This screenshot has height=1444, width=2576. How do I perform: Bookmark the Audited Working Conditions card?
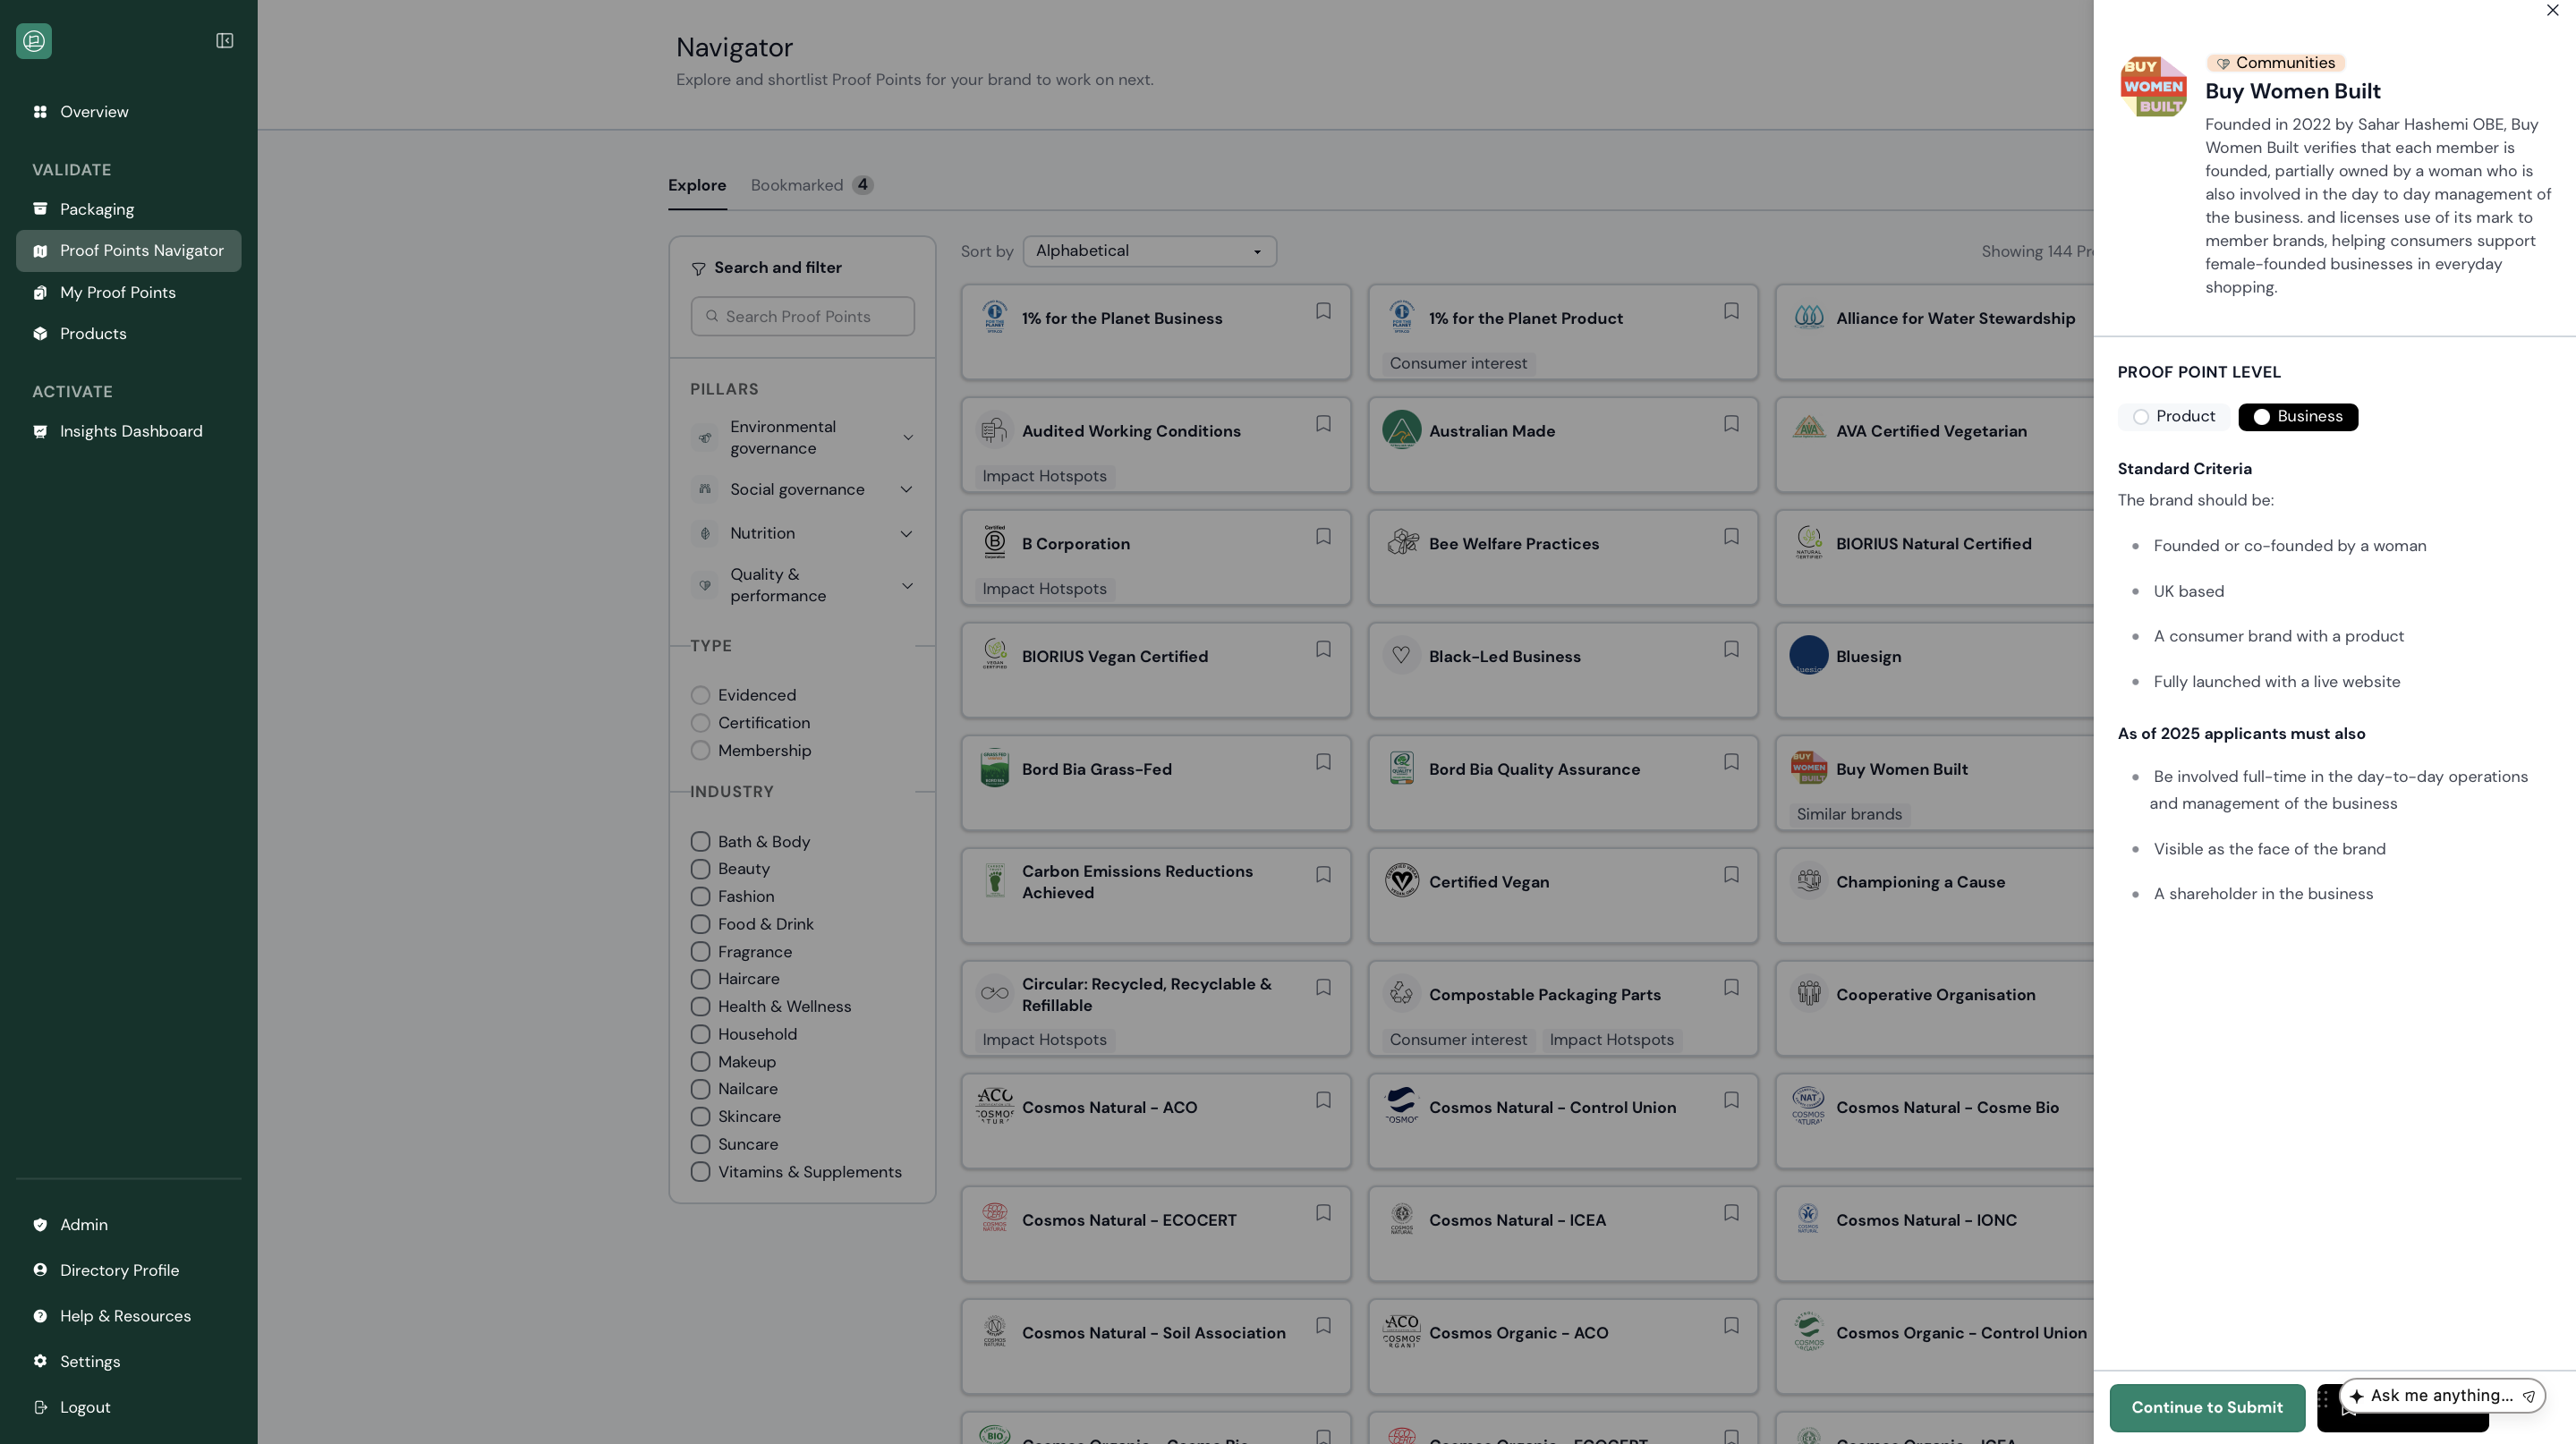click(1323, 424)
